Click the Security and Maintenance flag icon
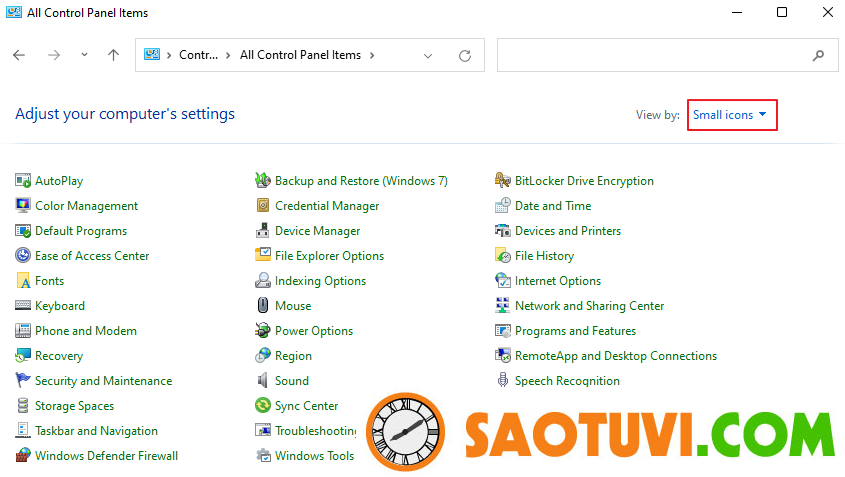 (x=23, y=381)
